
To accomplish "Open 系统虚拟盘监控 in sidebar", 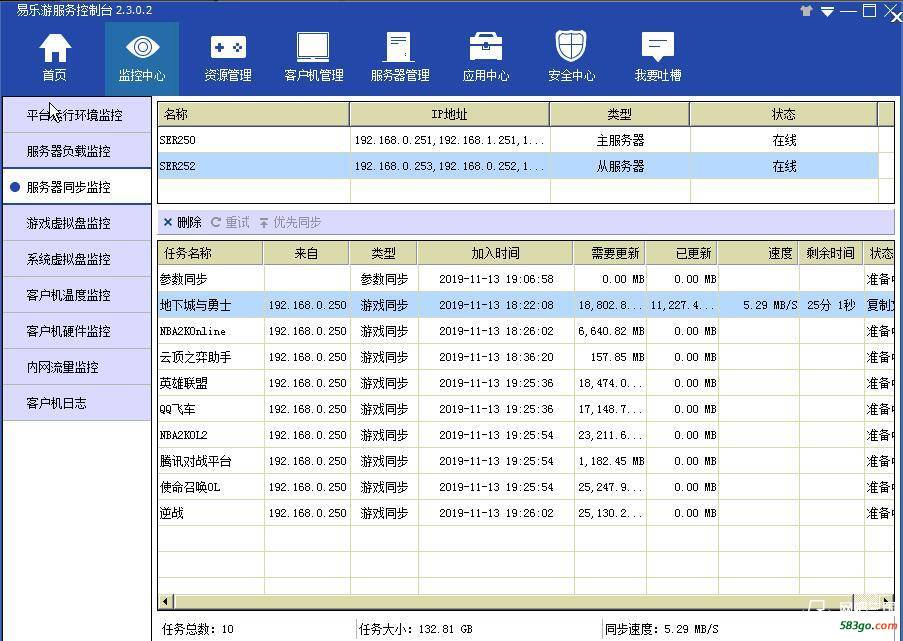I will click(x=77, y=259).
